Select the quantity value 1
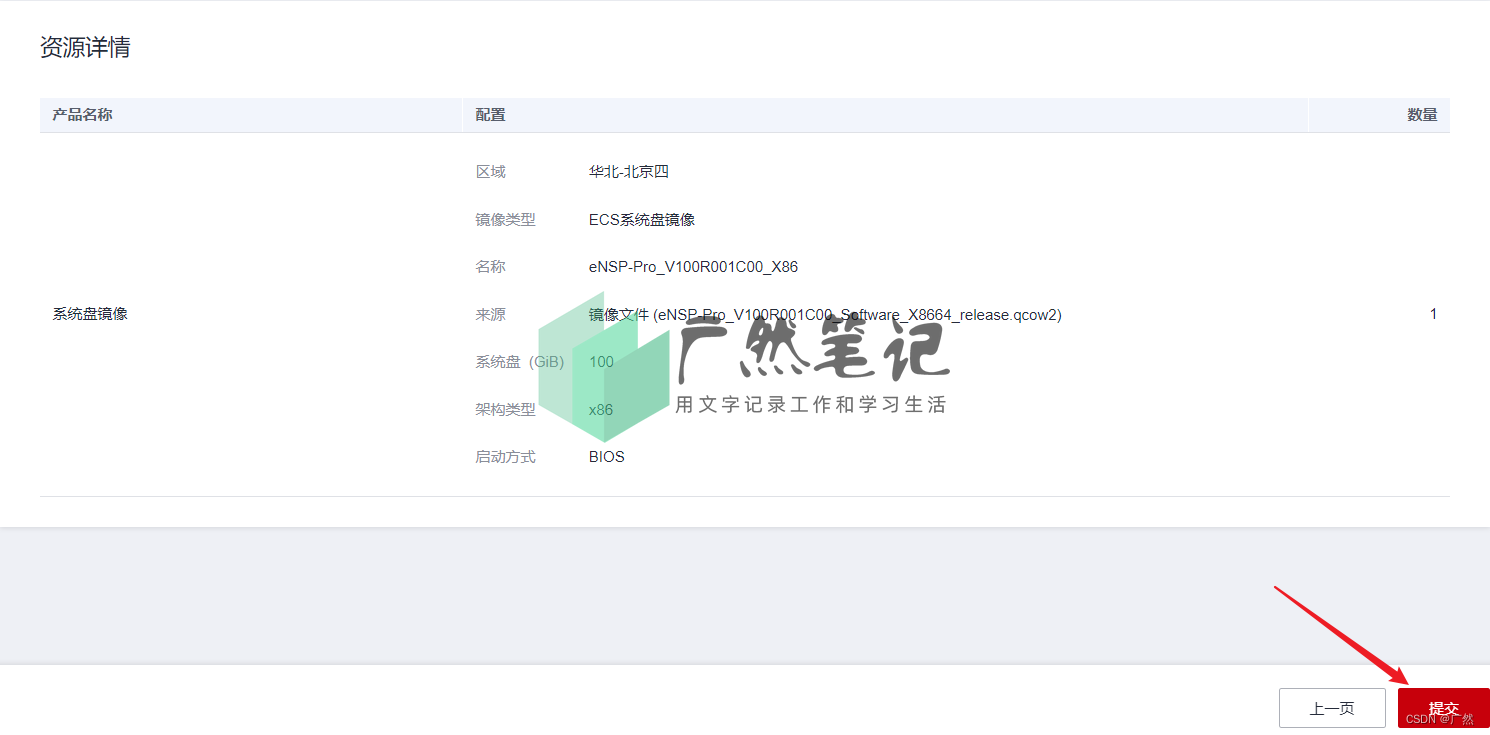The height and width of the screenshot is (735, 1490). pyautogui.click(x=1433, y=314)
